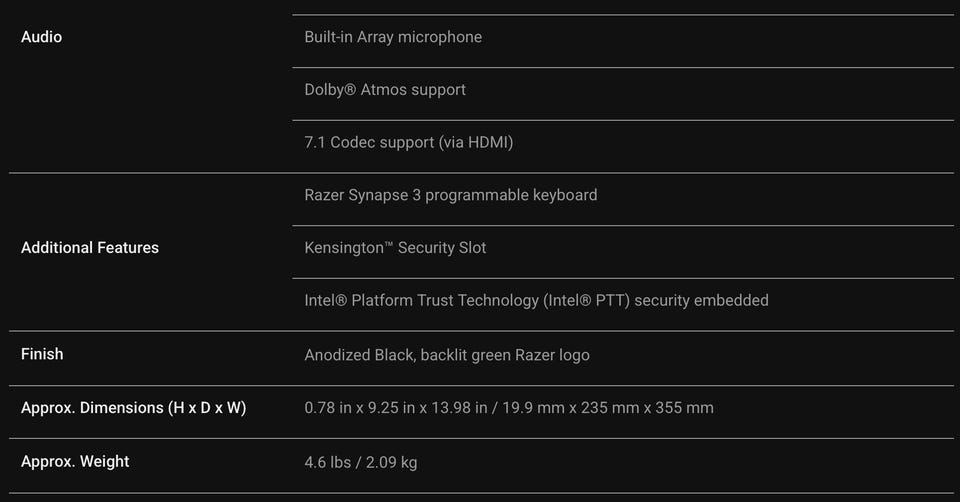Image resolution: width=960 pixels, height=502 pixels.
Task: Select Razer Synapse 3 programmable keyboard entry
Action: click(451, 195)
